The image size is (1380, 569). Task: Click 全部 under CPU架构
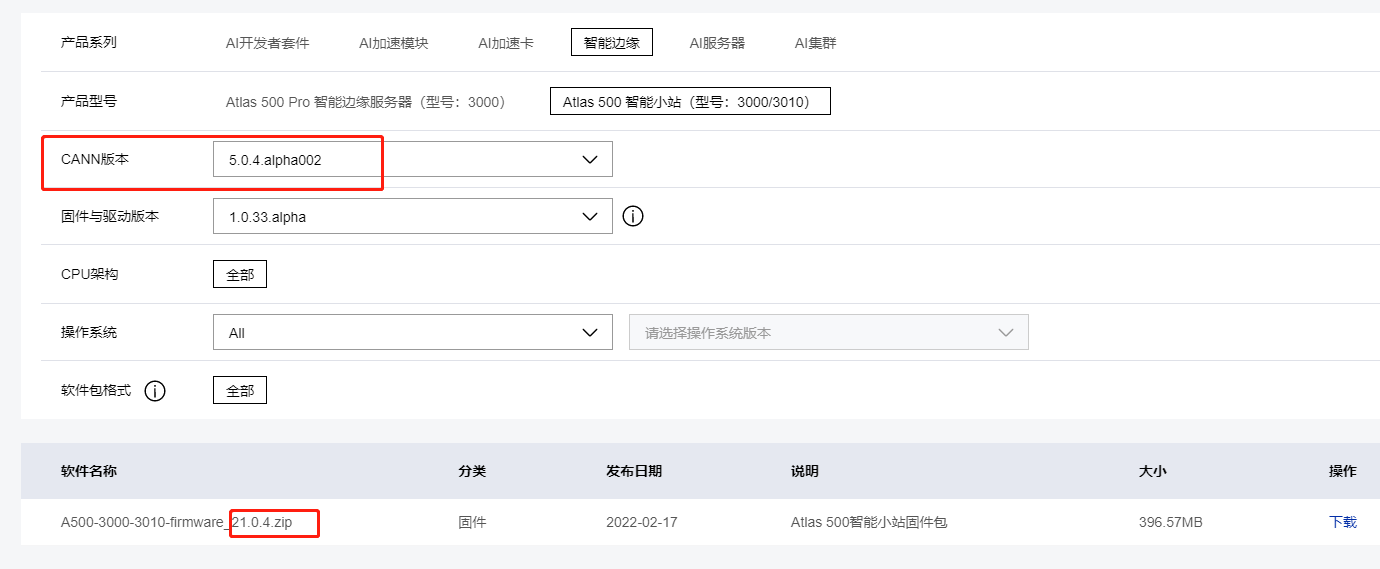point(240,275)
